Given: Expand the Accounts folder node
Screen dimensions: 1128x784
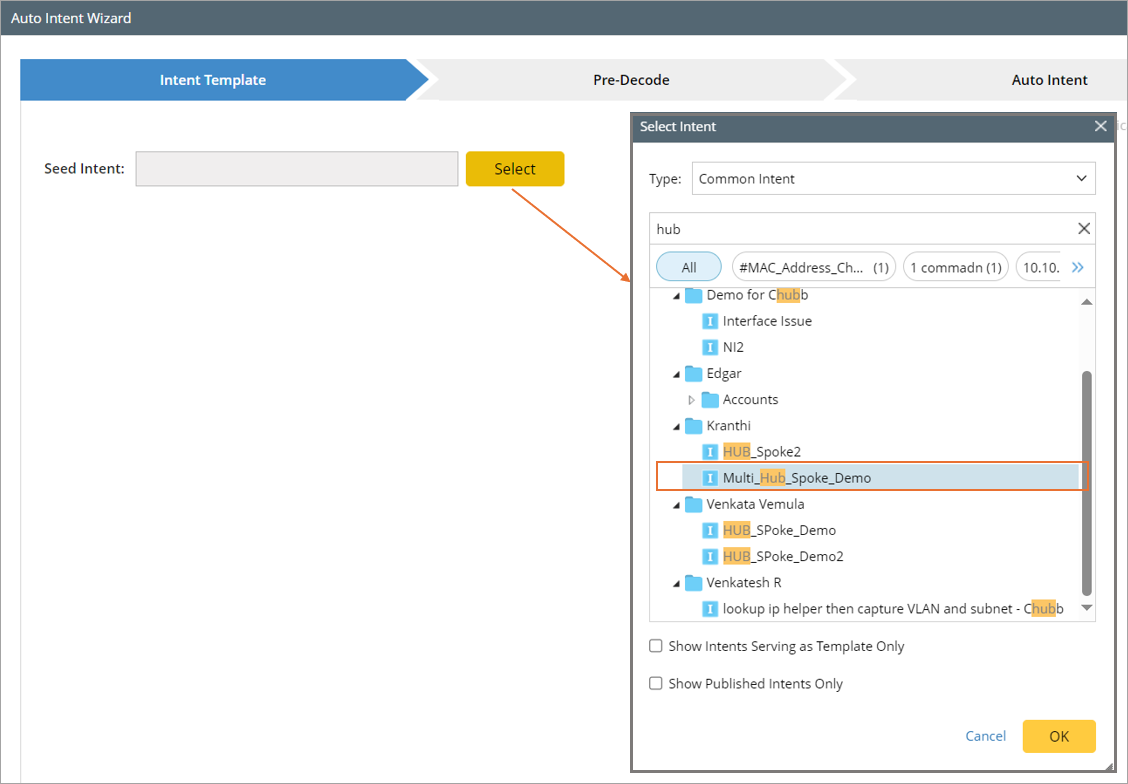Looking at the screenshot, I should (x=691, y=400).
